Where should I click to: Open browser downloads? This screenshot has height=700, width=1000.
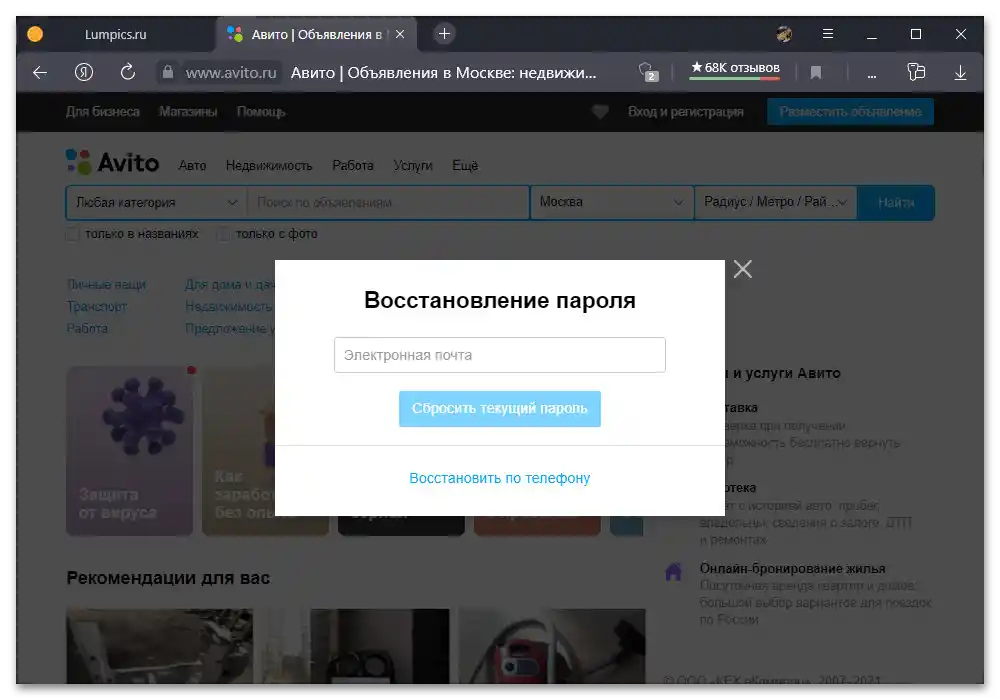[960, 73]
